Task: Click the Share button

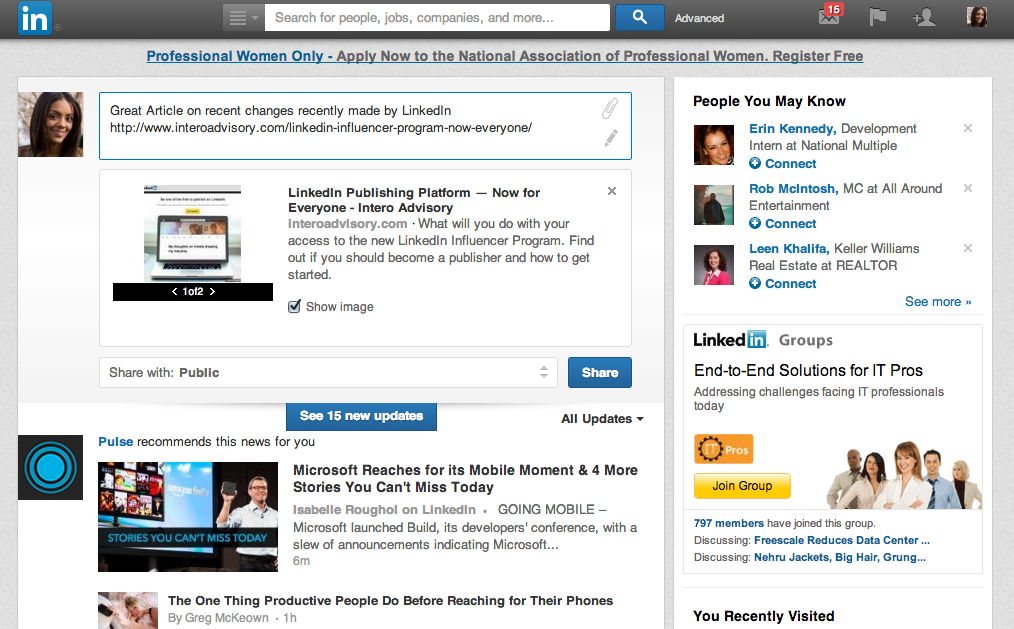Action: pyautogui.click(x=599, y=372)
